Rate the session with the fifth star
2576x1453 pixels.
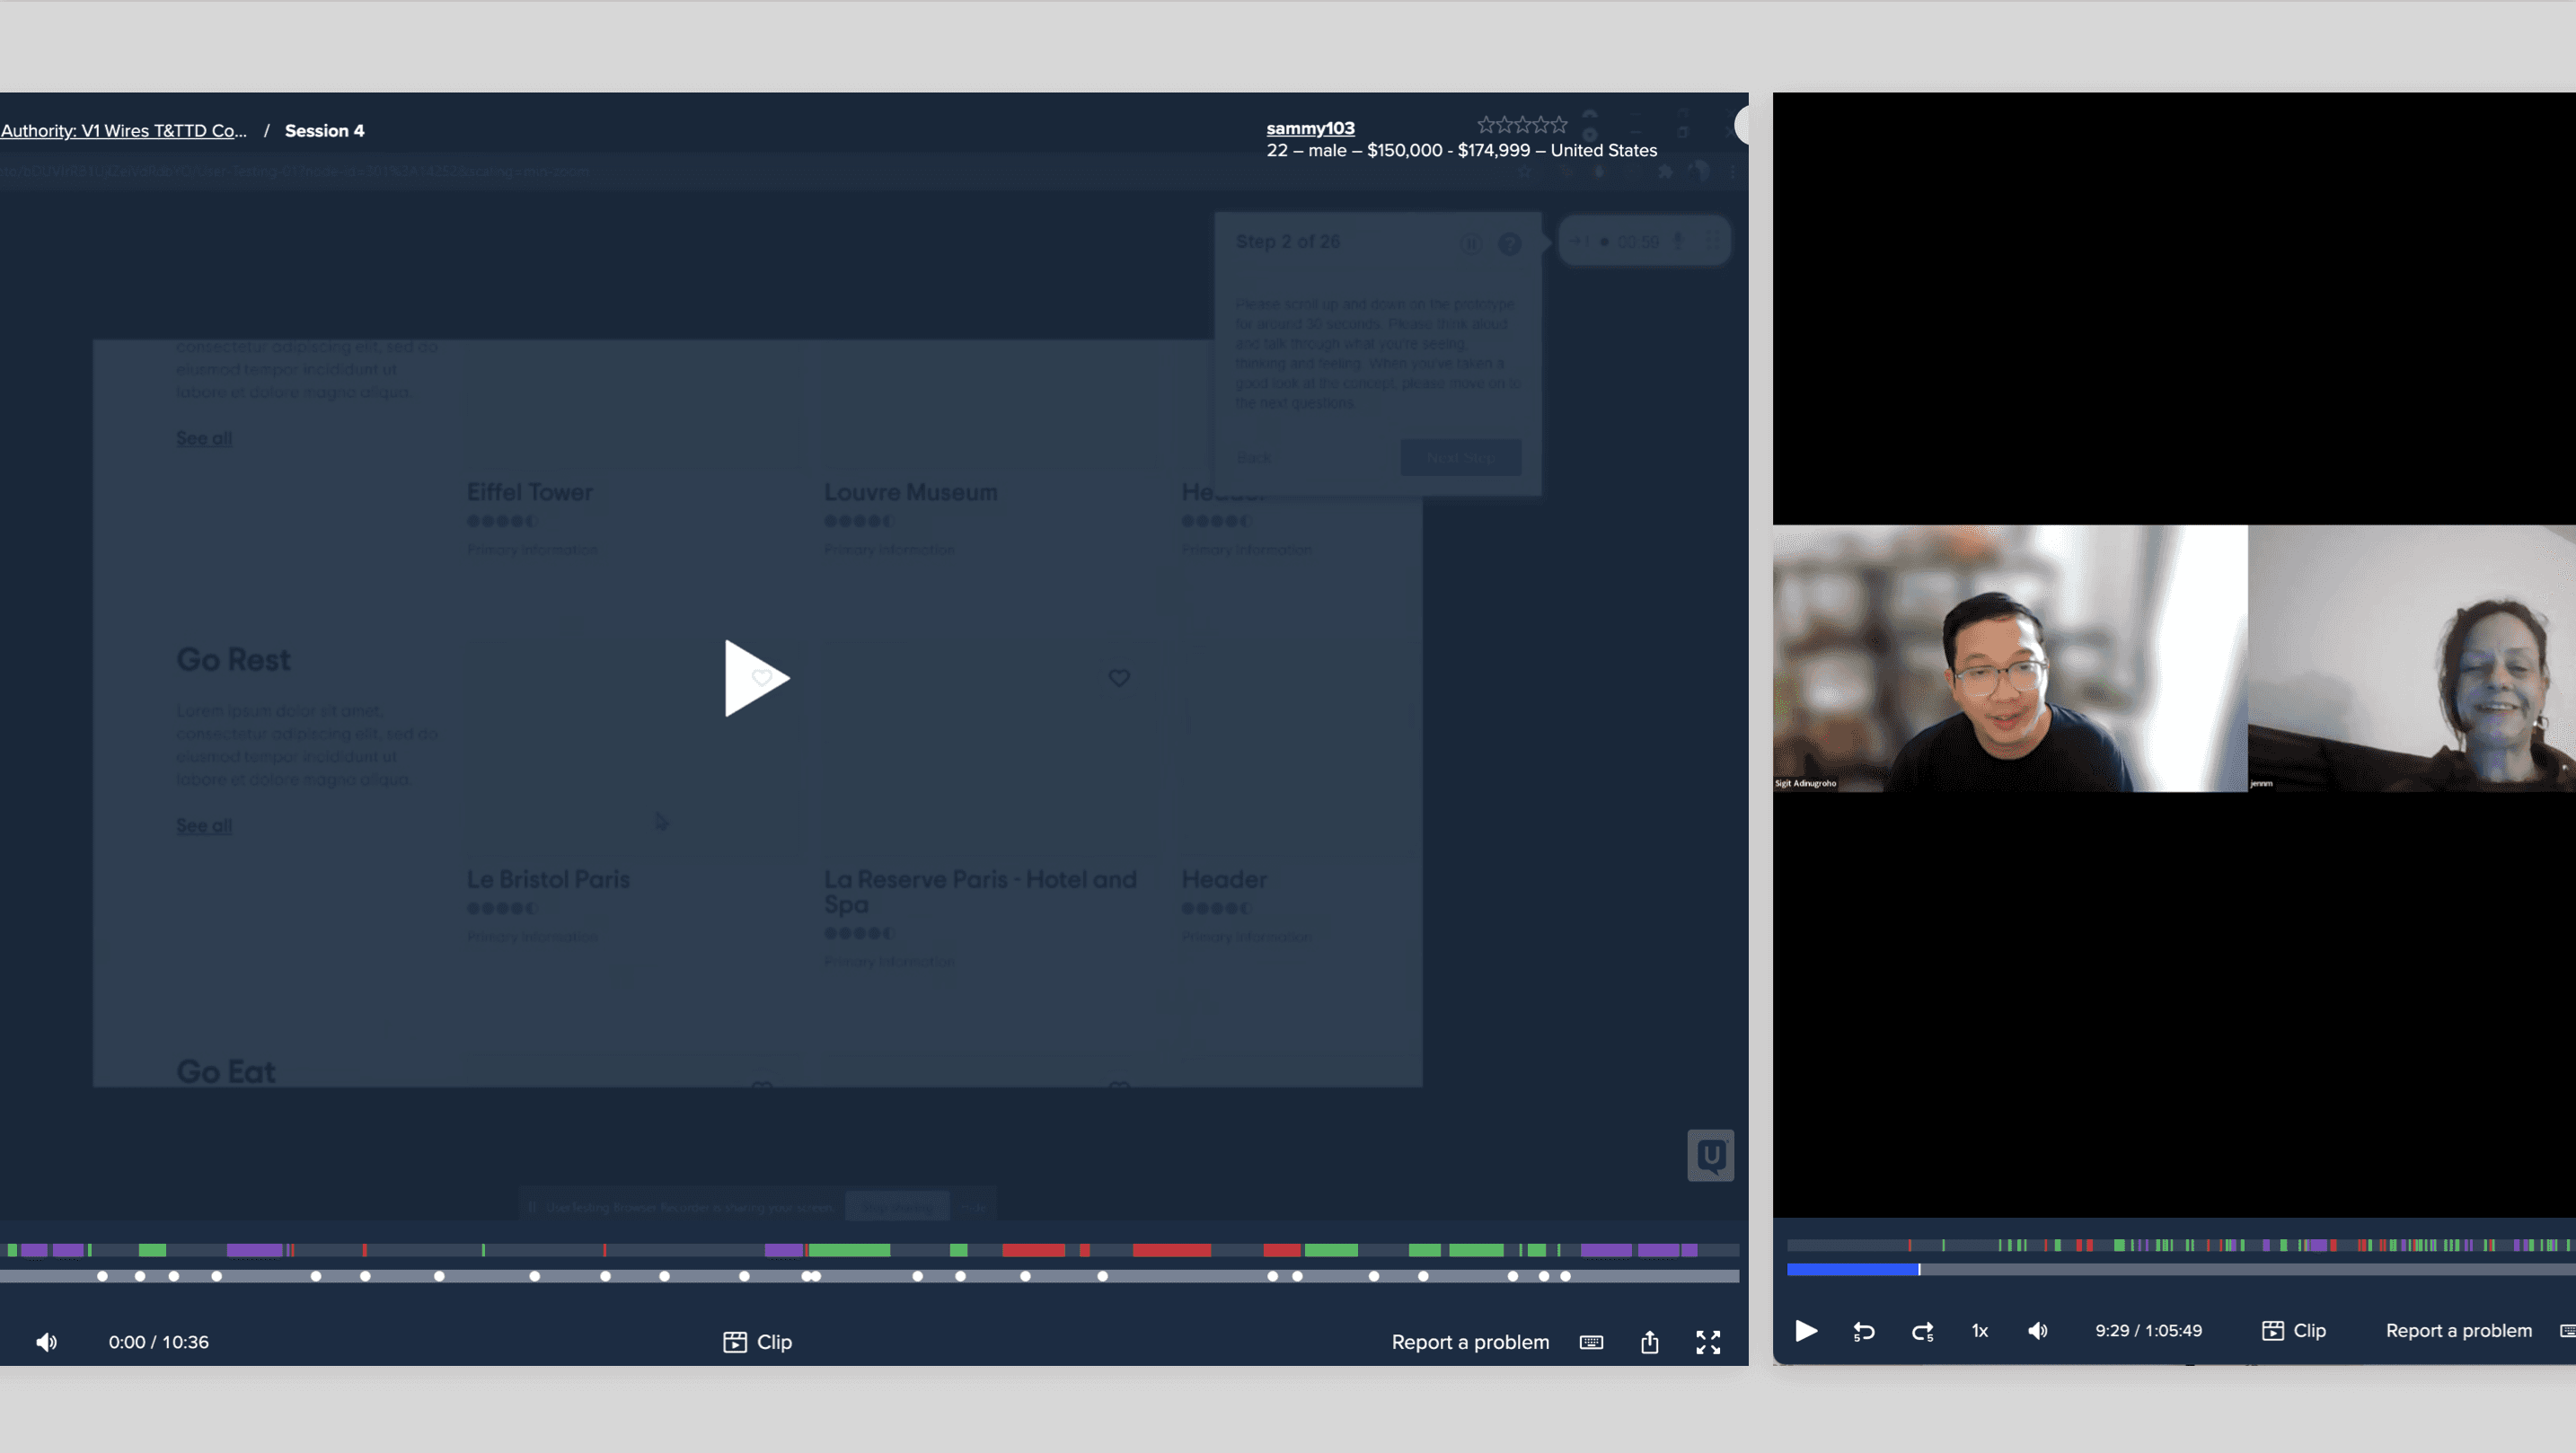1558,125
